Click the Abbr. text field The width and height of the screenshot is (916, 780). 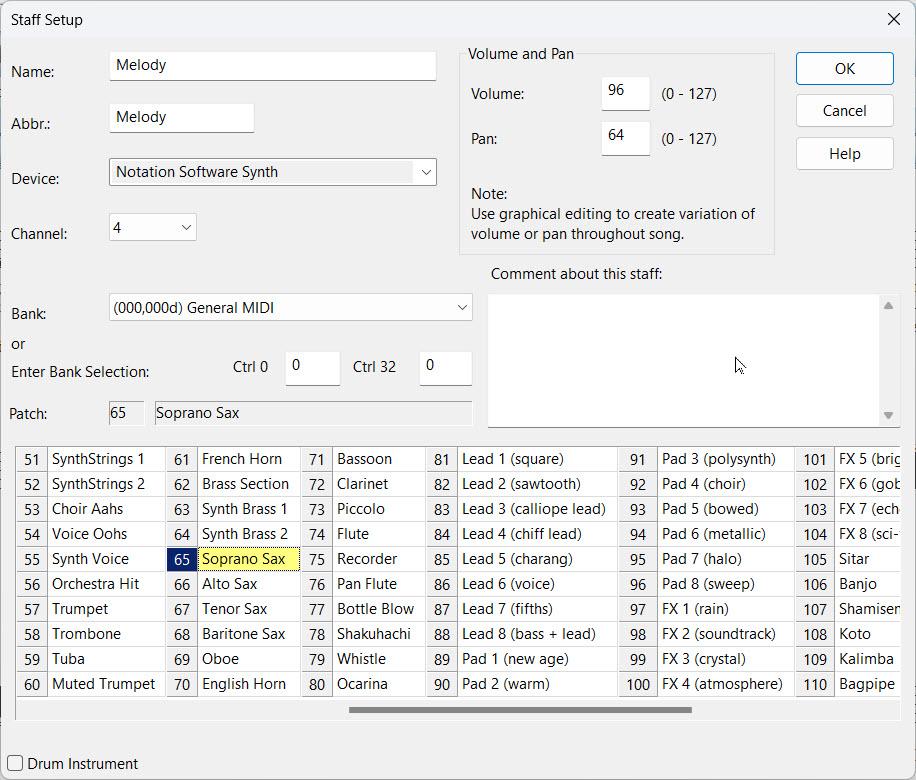[181, 118]
